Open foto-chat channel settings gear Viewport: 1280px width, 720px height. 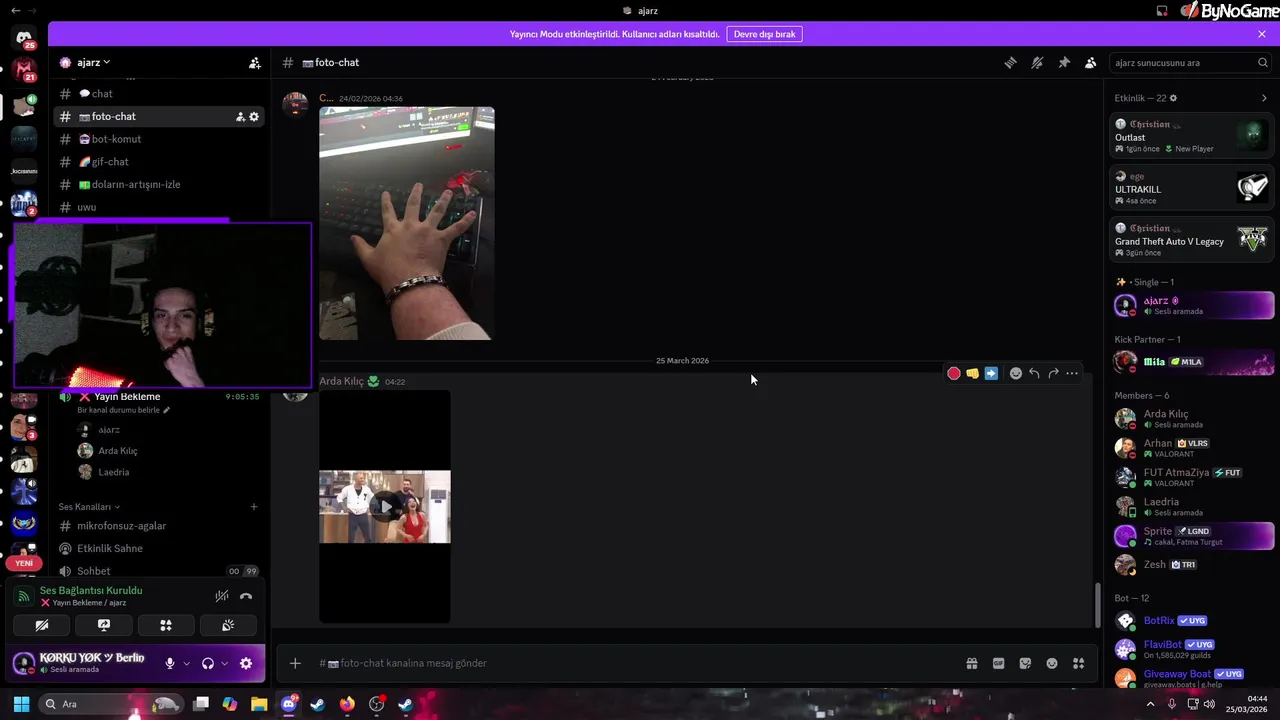point(254,117)
